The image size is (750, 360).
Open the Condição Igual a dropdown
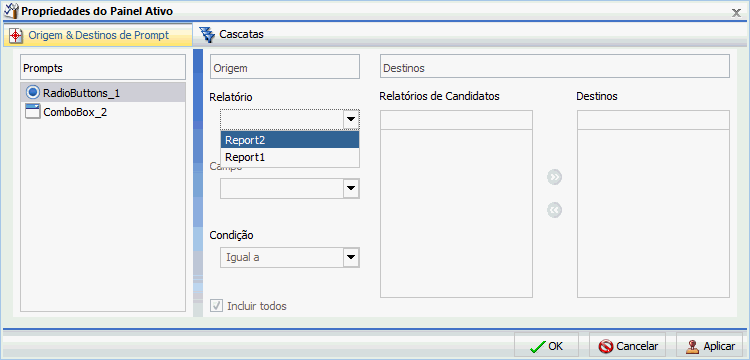coord(351,257)
